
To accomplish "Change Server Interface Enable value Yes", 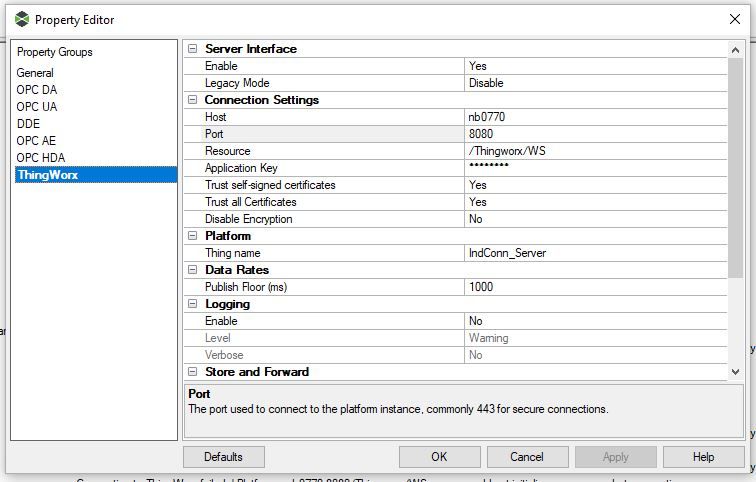I will point(595,66).
